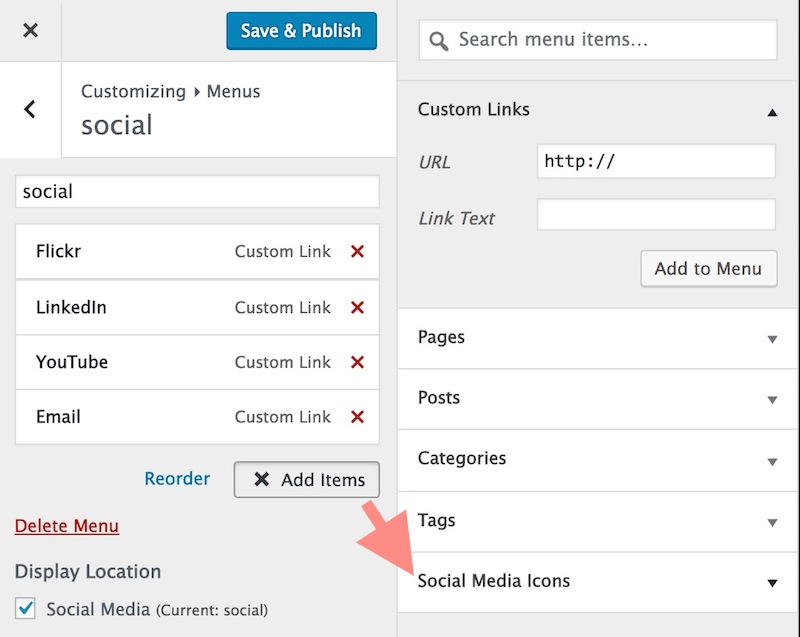Expand the Social Media Icons section
This screenshot has width=800, height=637.
[597, 582]
